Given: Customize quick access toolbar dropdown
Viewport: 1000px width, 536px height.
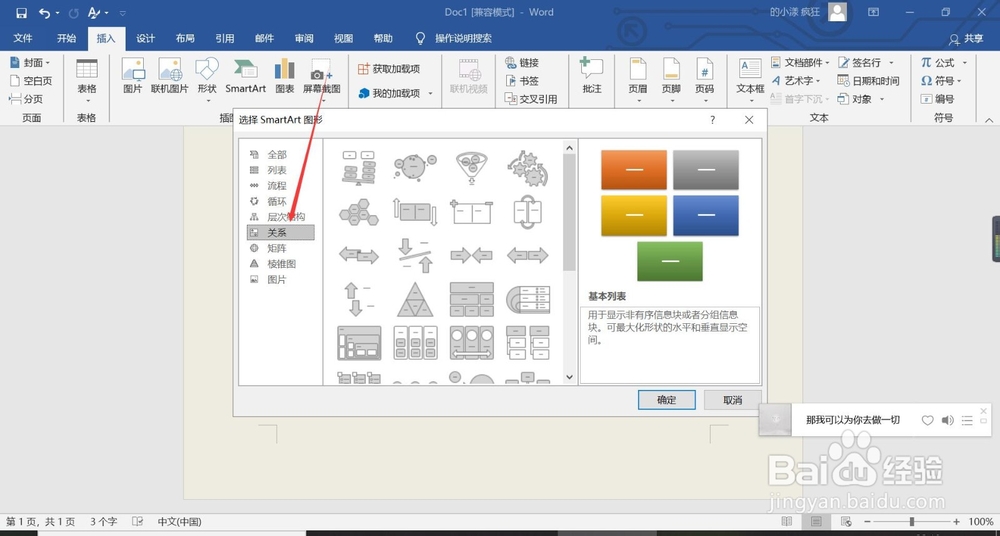Looking at the screenshot, I should pos(123,13).
